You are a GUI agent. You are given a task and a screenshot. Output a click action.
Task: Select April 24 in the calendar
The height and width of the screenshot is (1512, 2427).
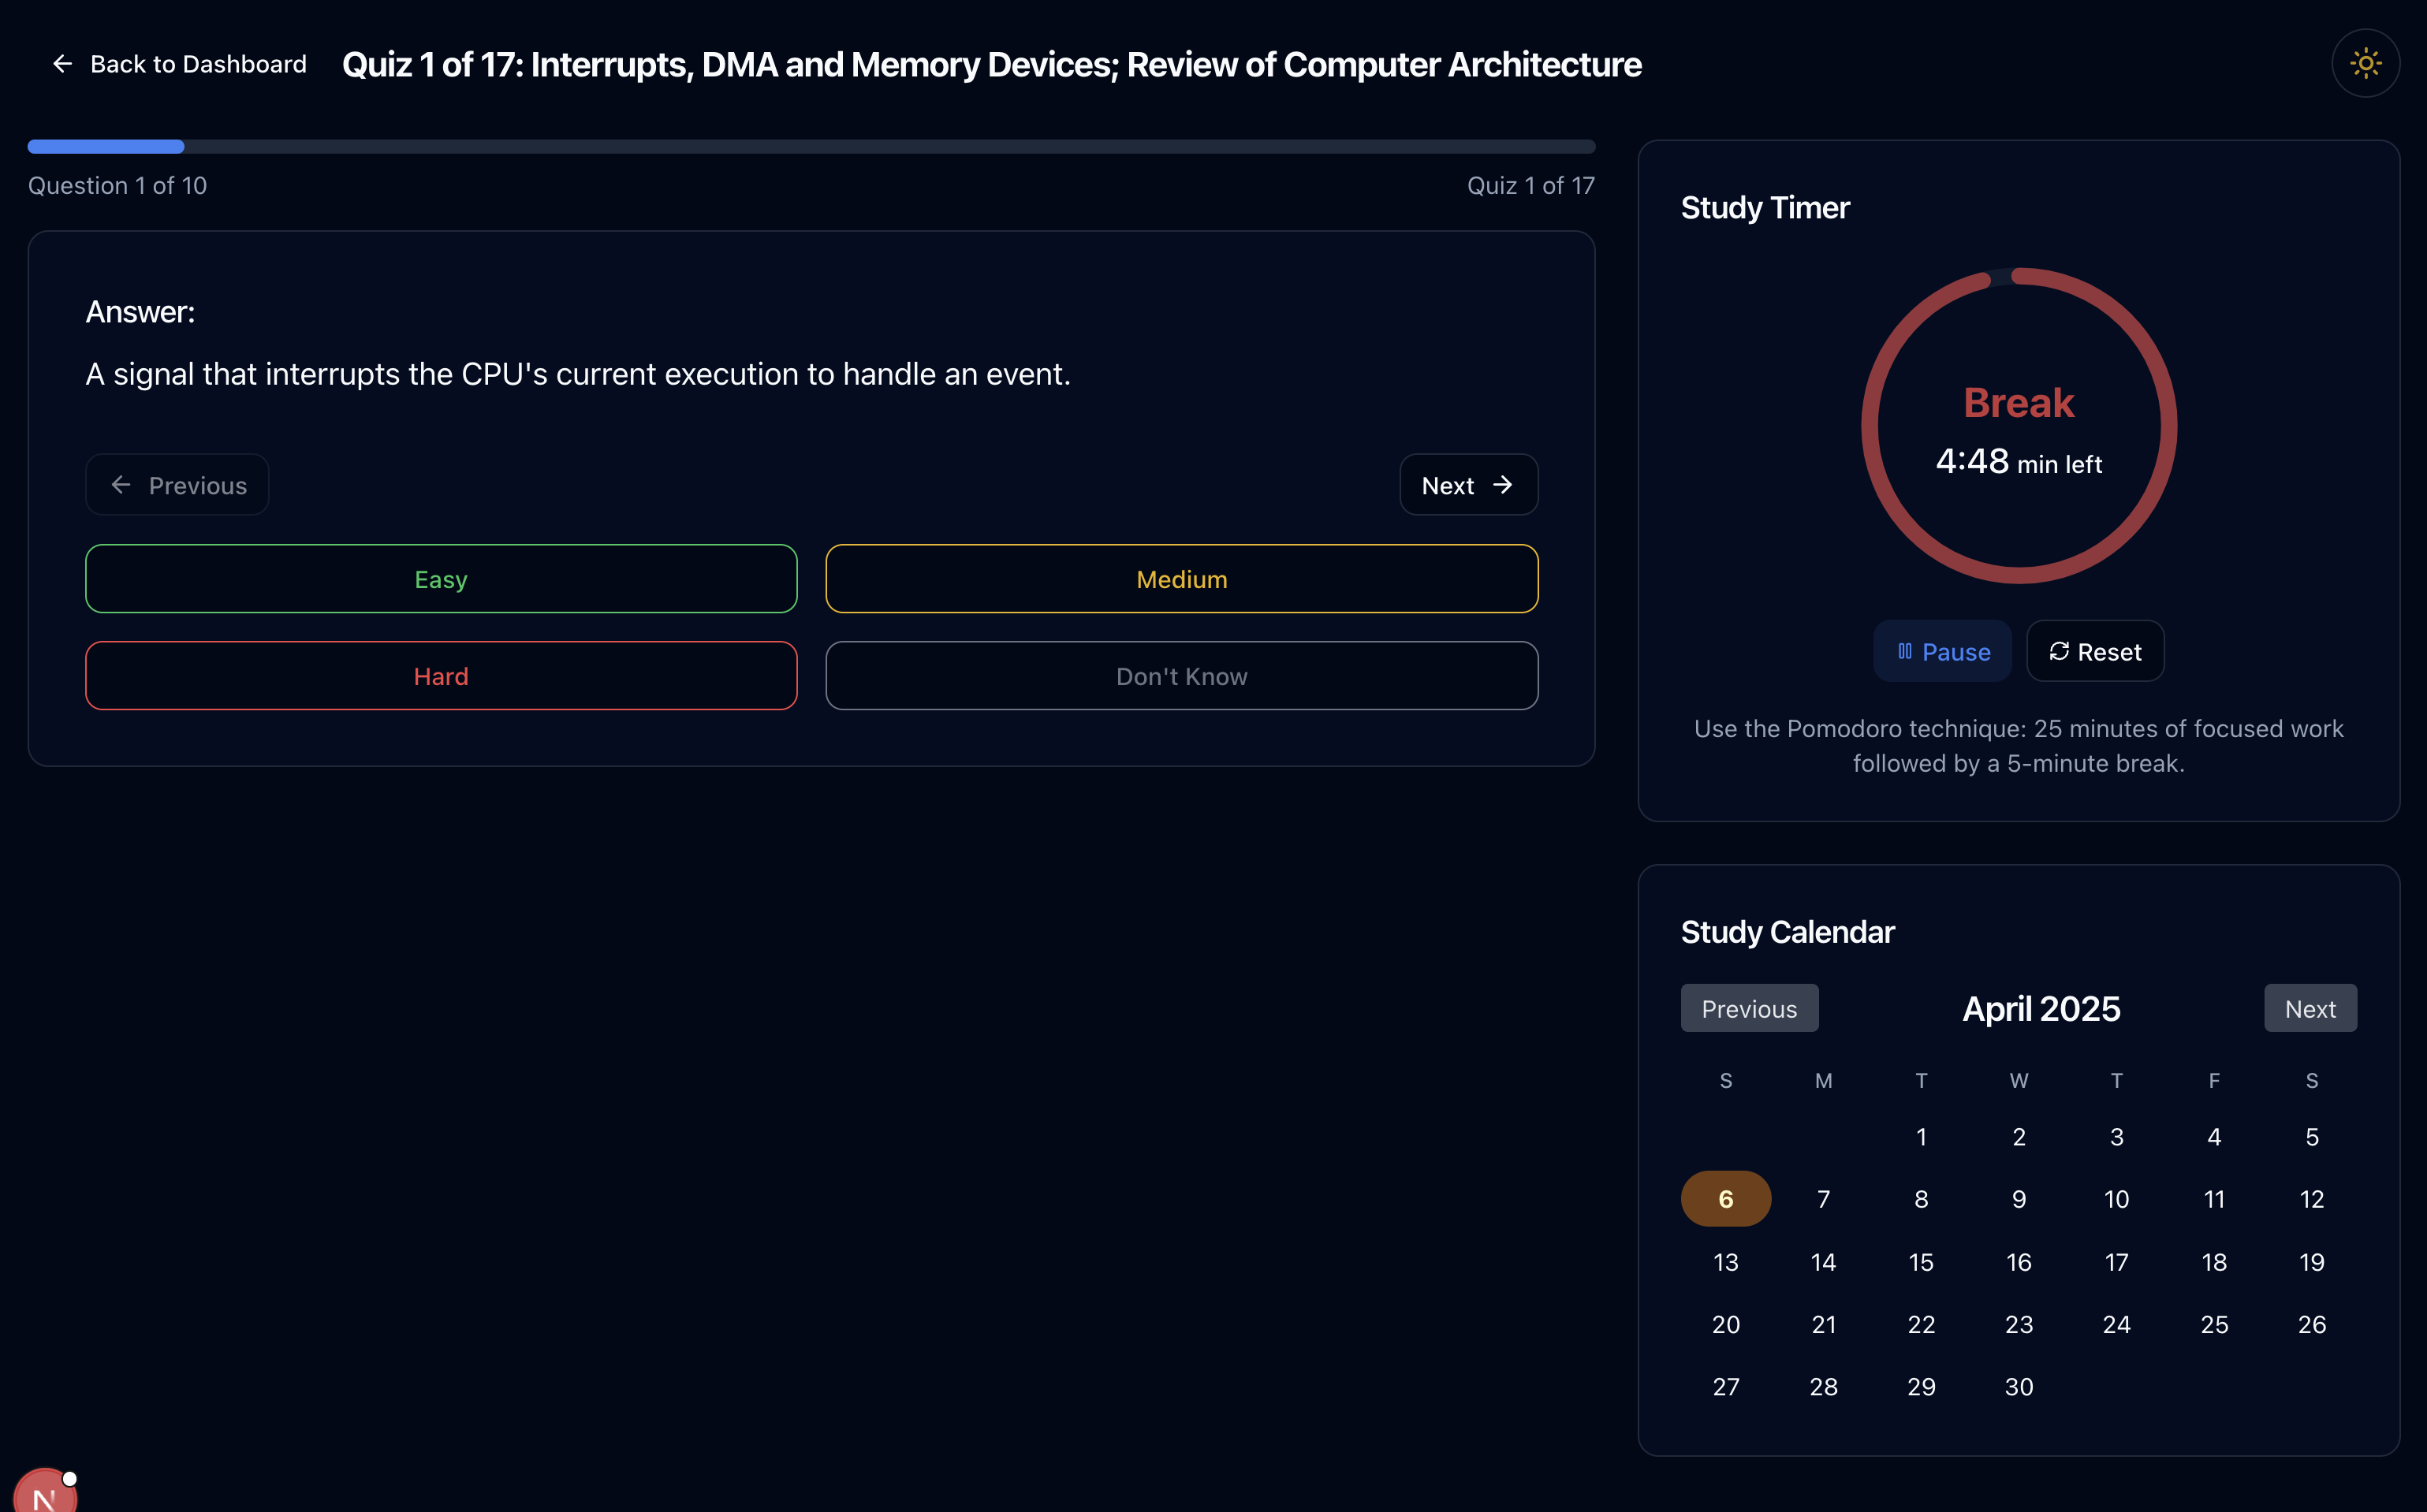(2116, 1324)
